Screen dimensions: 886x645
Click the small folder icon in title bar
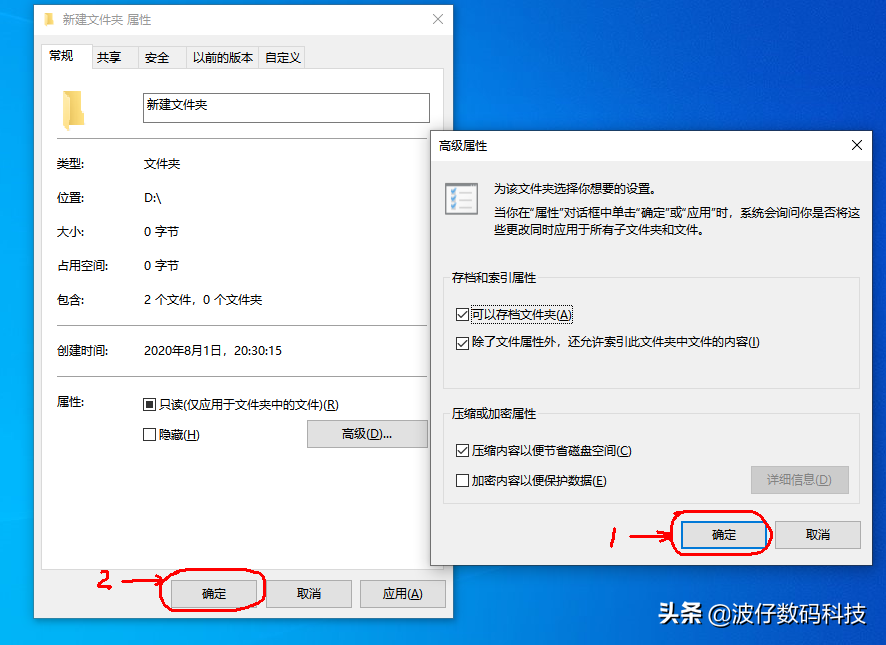[x=50, y=20]
